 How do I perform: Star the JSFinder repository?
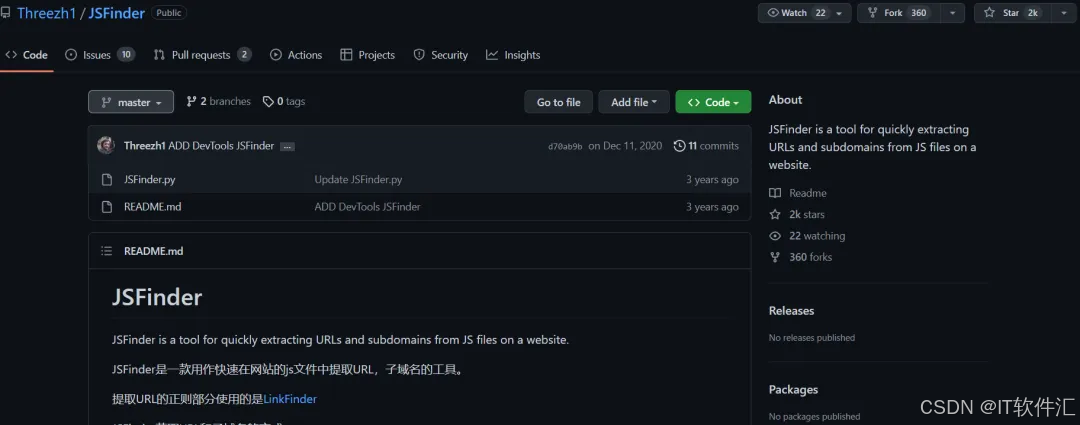[x=1010, y=13]
